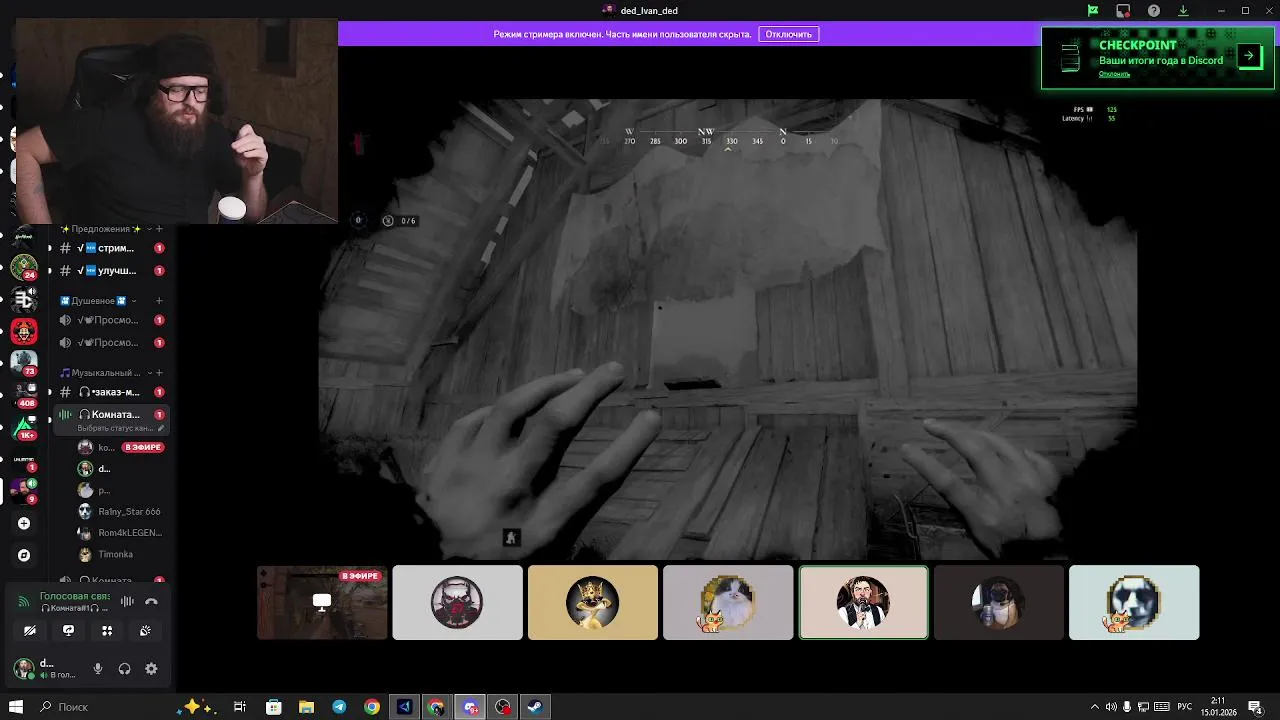Viewport: 1280px width, 720px height.
Task: Open the server with 1K+ badge
Action: (24, 427)
